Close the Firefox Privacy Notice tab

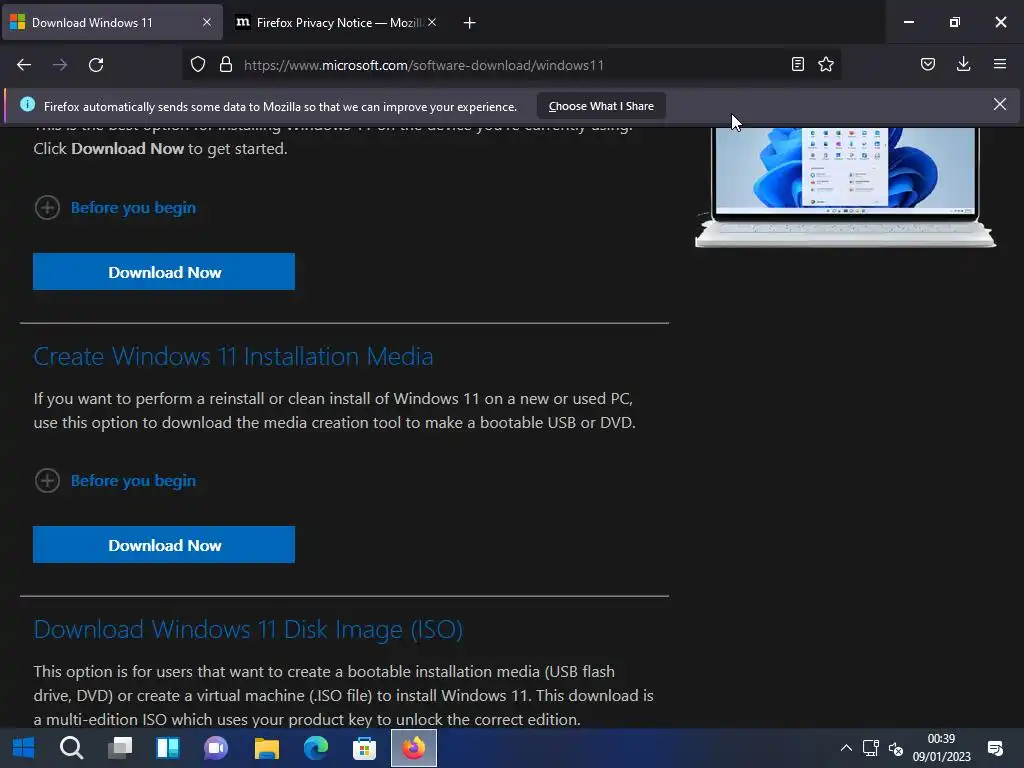[x=432, y=22]
